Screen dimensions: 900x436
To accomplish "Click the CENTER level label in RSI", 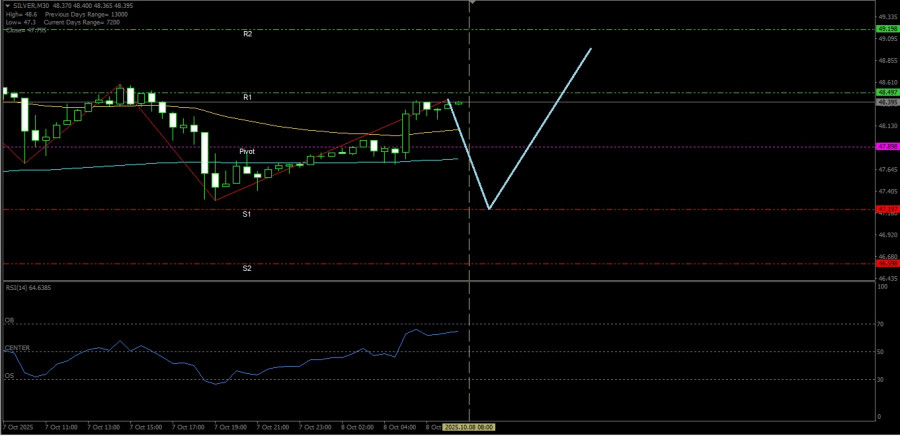I will (x=16, y=348).
